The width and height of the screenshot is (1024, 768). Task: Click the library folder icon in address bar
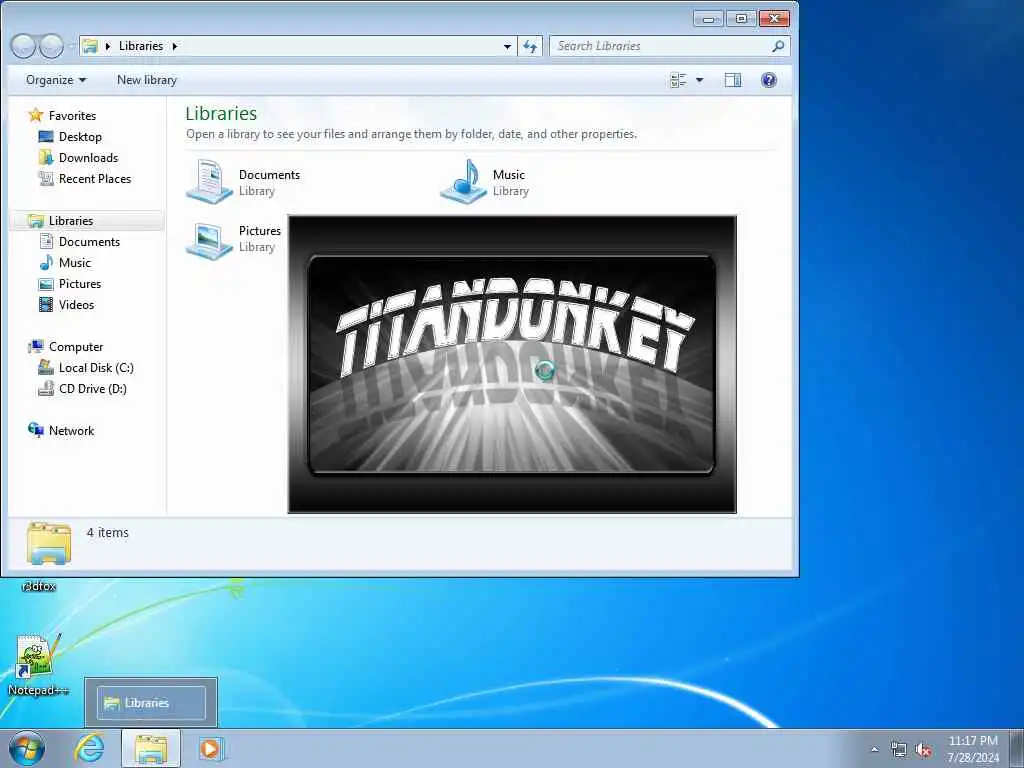click(90, 46)
